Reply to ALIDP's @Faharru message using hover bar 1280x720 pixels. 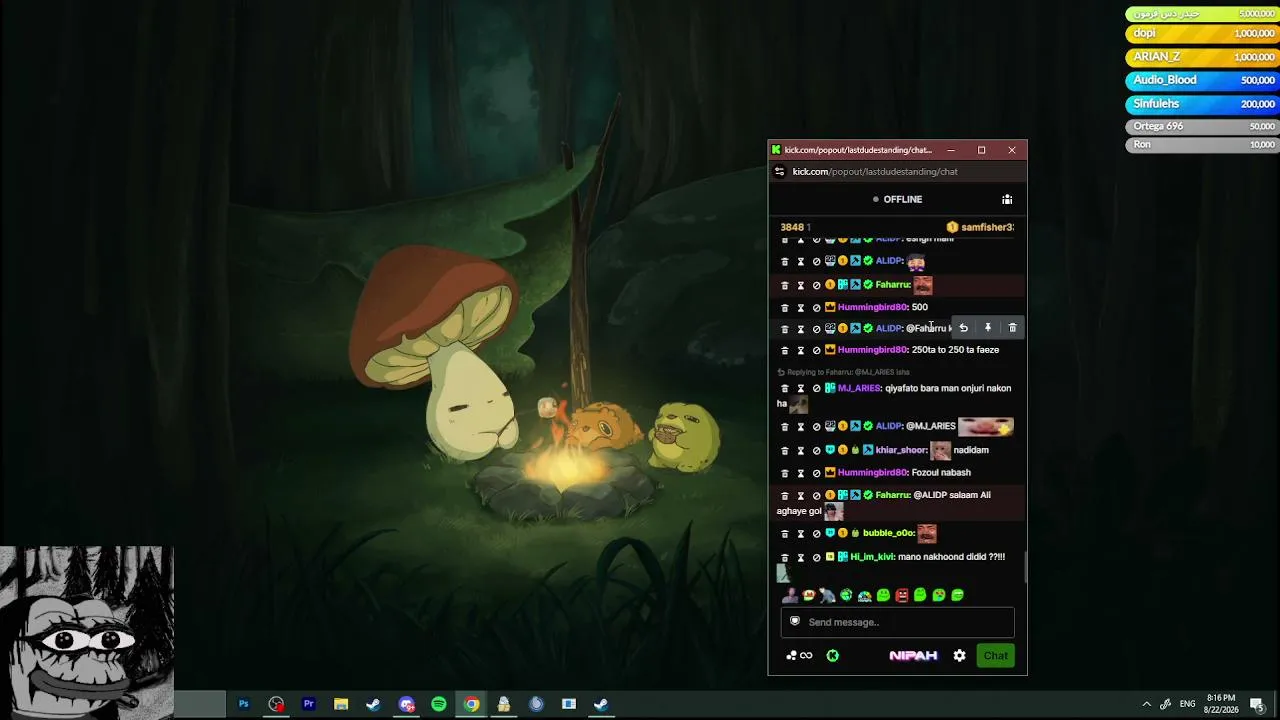(x=963, y=328)
